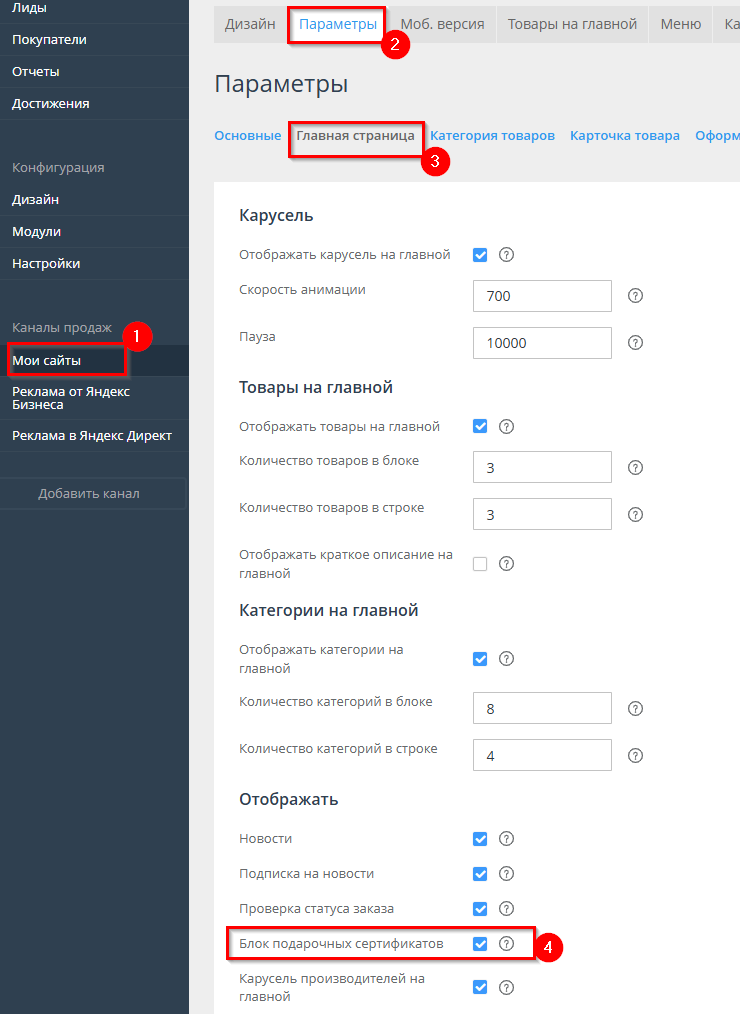Uncheck Подписка на новости checkbox
The height and width of the screenshot is (1014, 740).
click(x=480, y=874)
